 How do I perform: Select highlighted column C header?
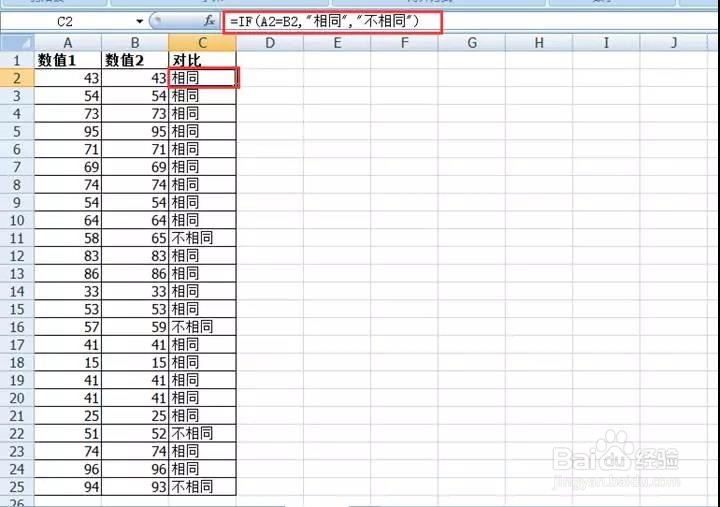click(x=202, y=43)
